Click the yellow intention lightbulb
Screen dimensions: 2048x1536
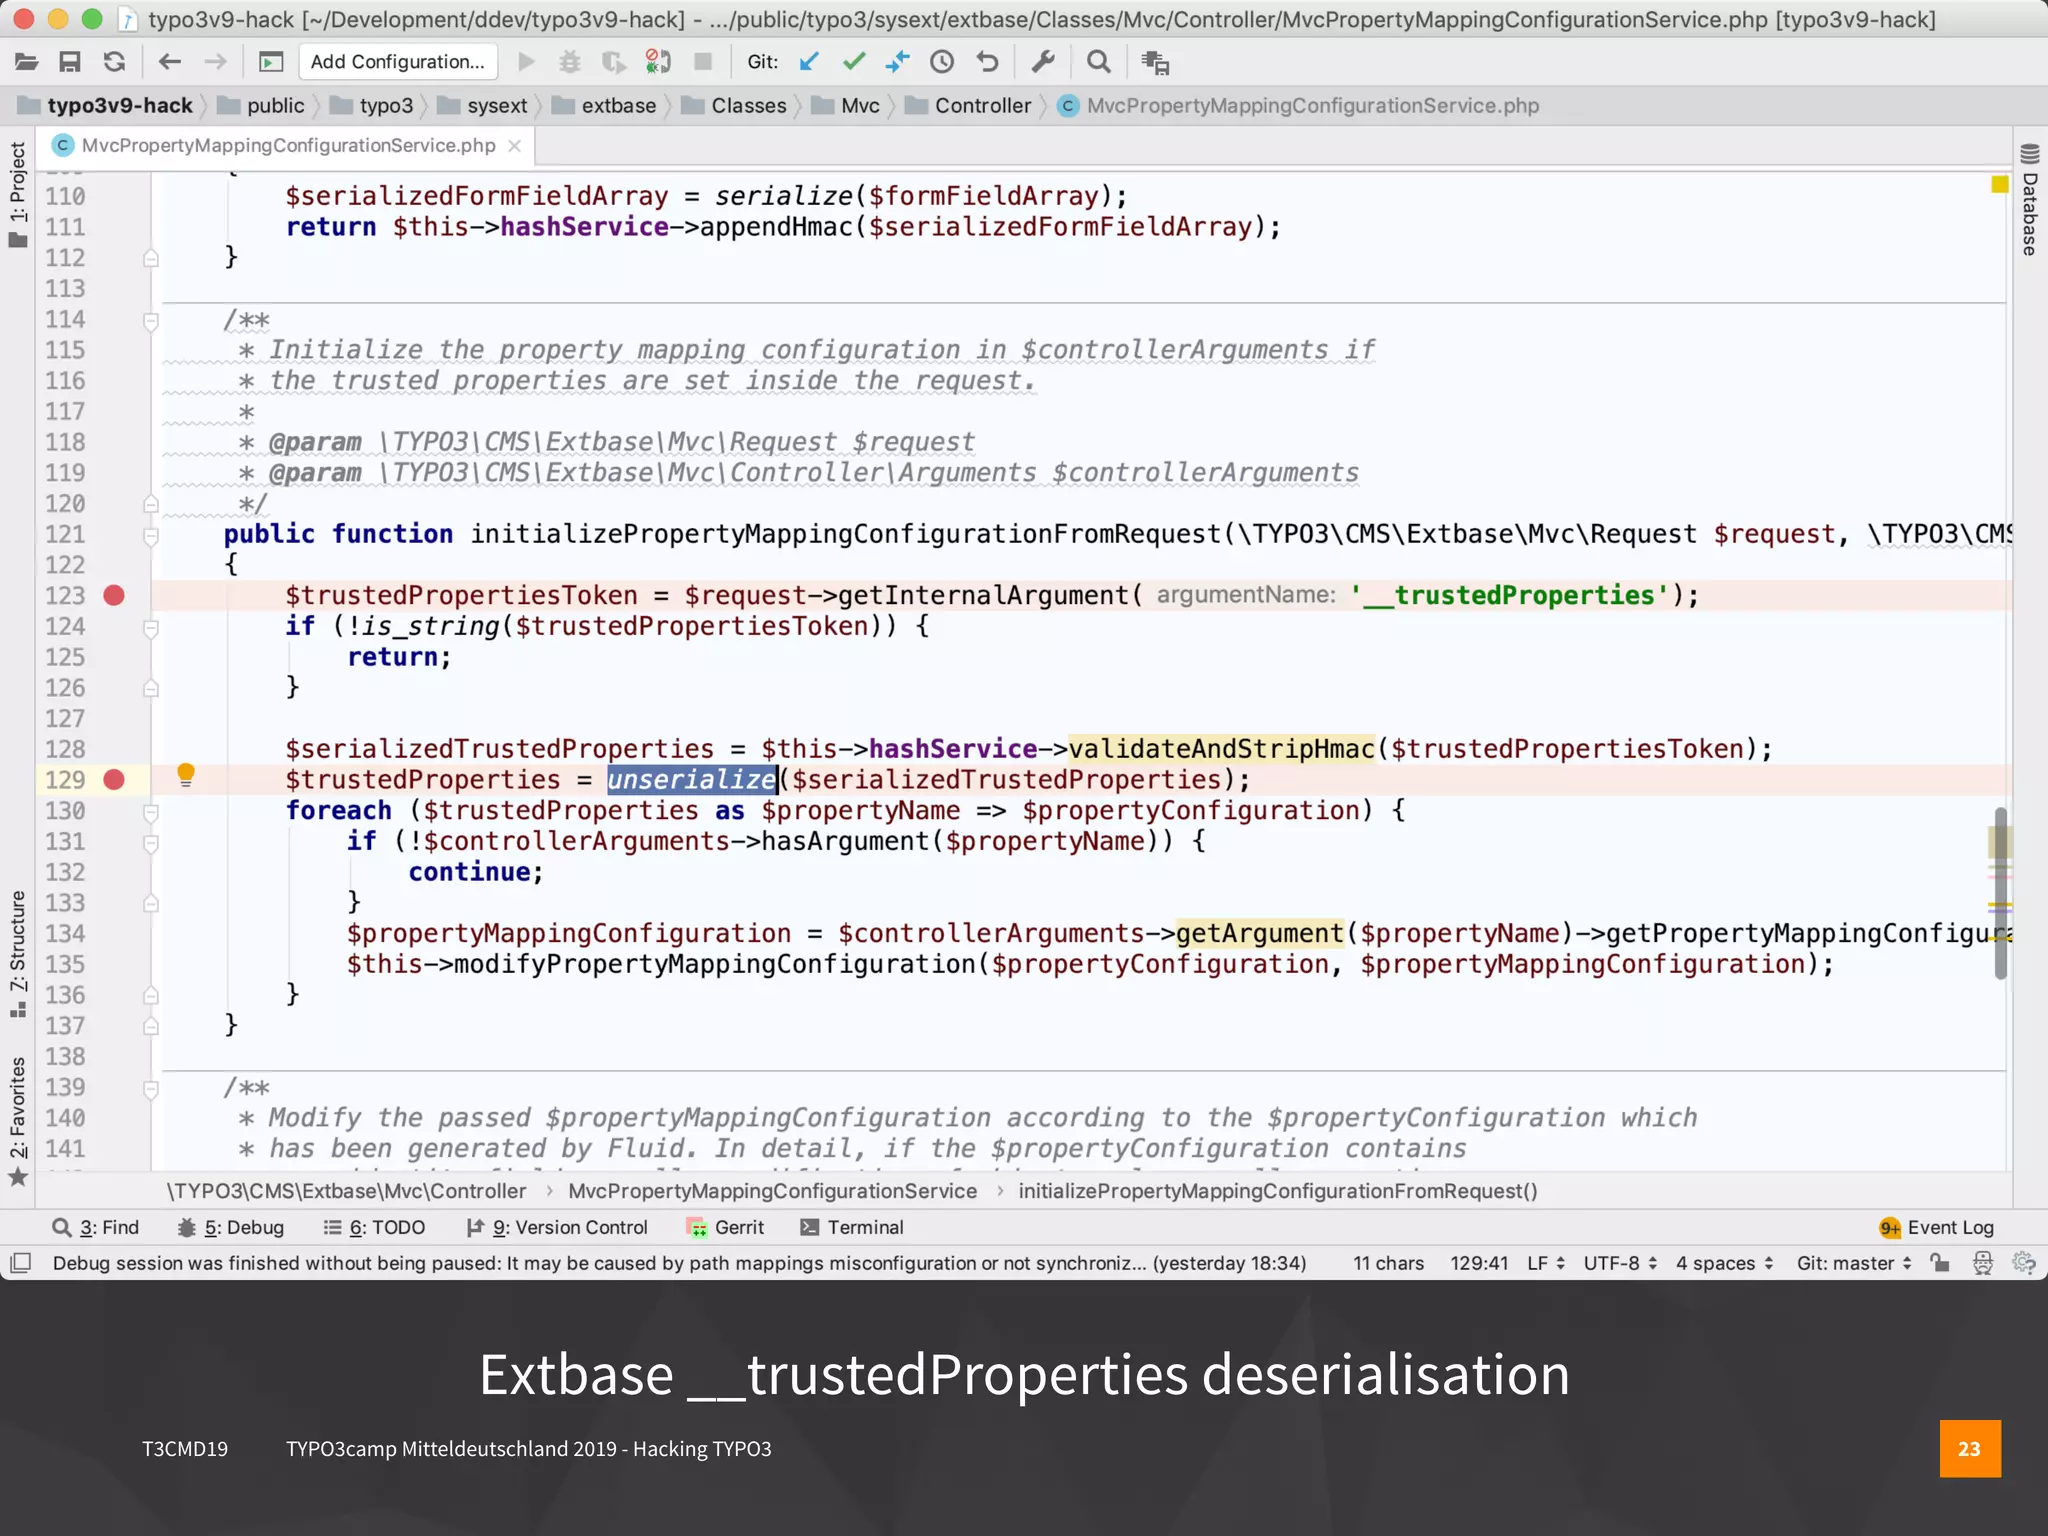[x=186, y=776]
